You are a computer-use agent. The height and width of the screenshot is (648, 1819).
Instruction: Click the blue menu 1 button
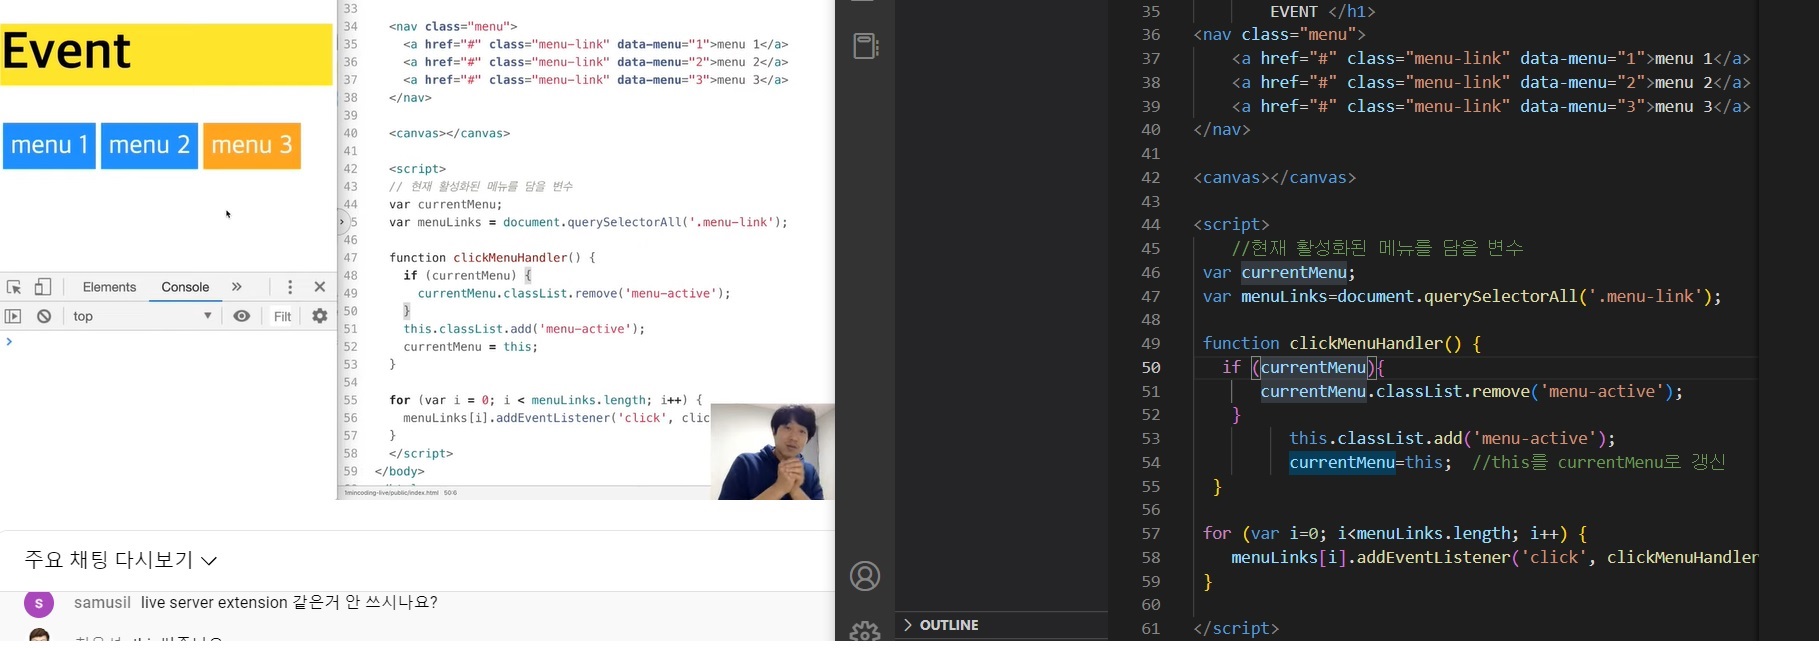[x=49, y=146]
